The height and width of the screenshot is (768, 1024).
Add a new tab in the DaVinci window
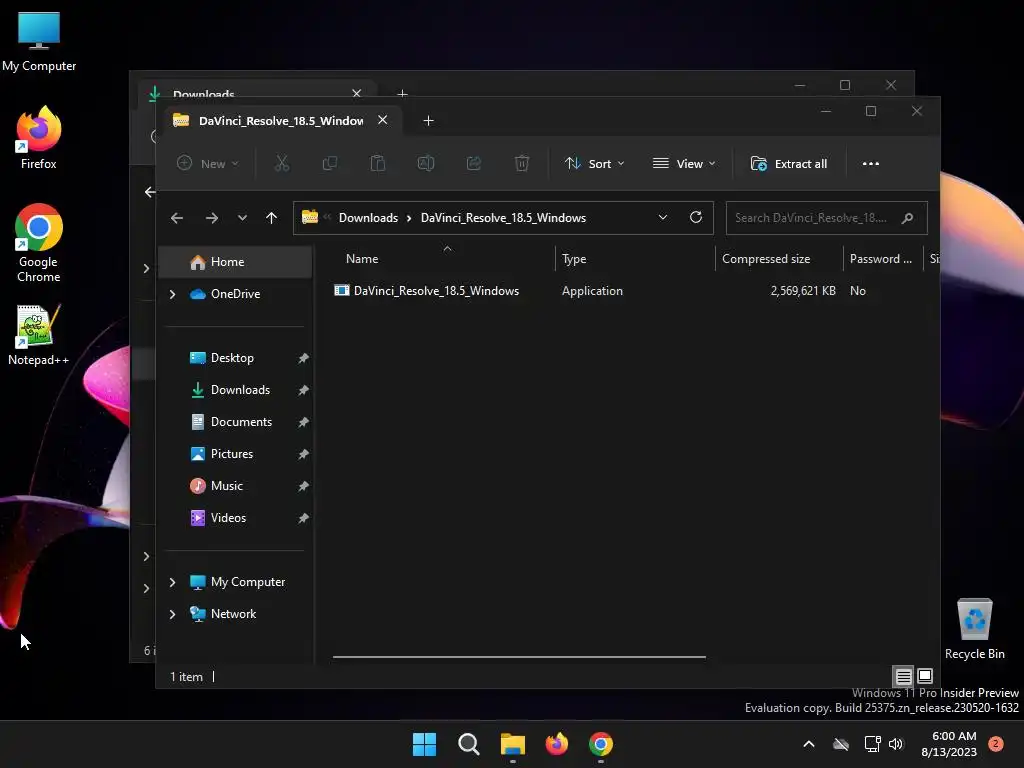click(x=428, y=121)
